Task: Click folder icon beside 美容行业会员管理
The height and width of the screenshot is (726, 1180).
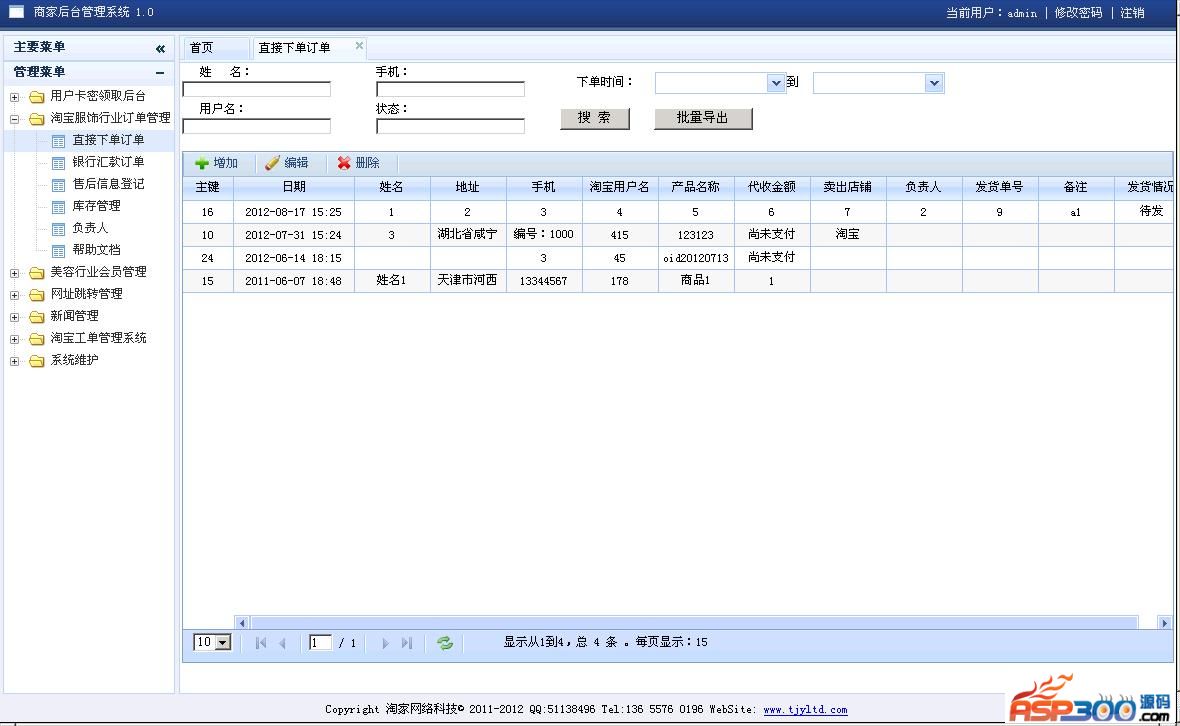Action: point(36,272)
